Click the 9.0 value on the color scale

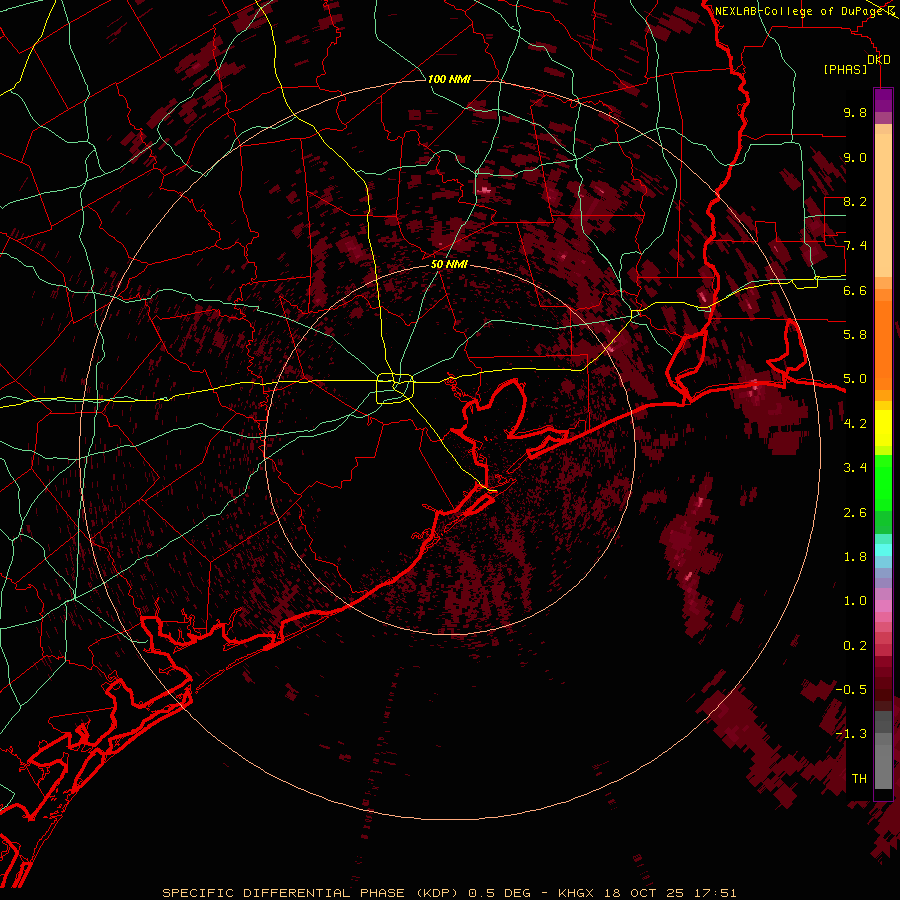pyautogui.click(x=855, y=157)
